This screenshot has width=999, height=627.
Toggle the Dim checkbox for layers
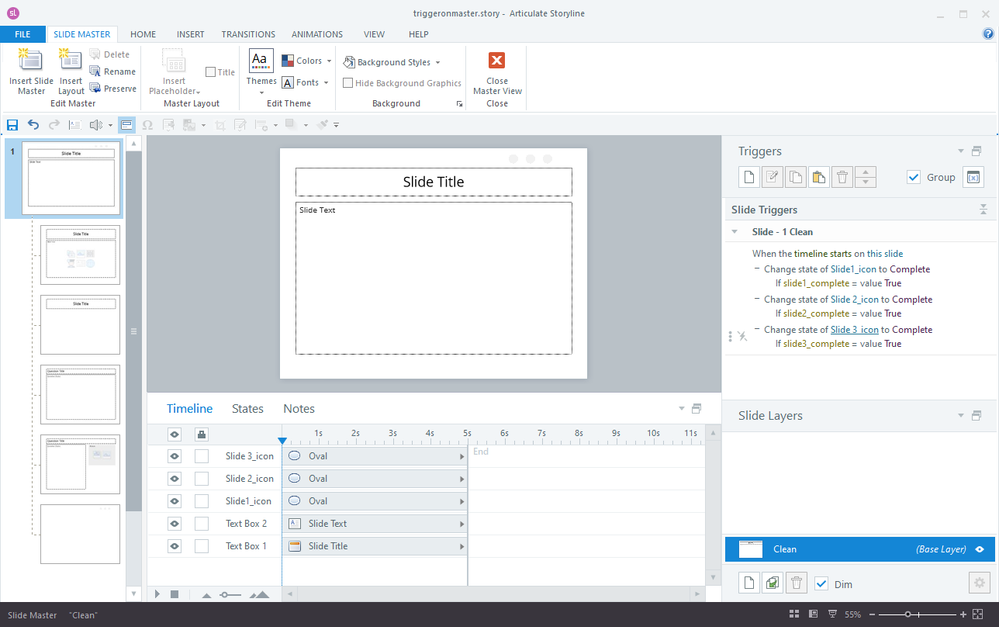tap(821, 584)
